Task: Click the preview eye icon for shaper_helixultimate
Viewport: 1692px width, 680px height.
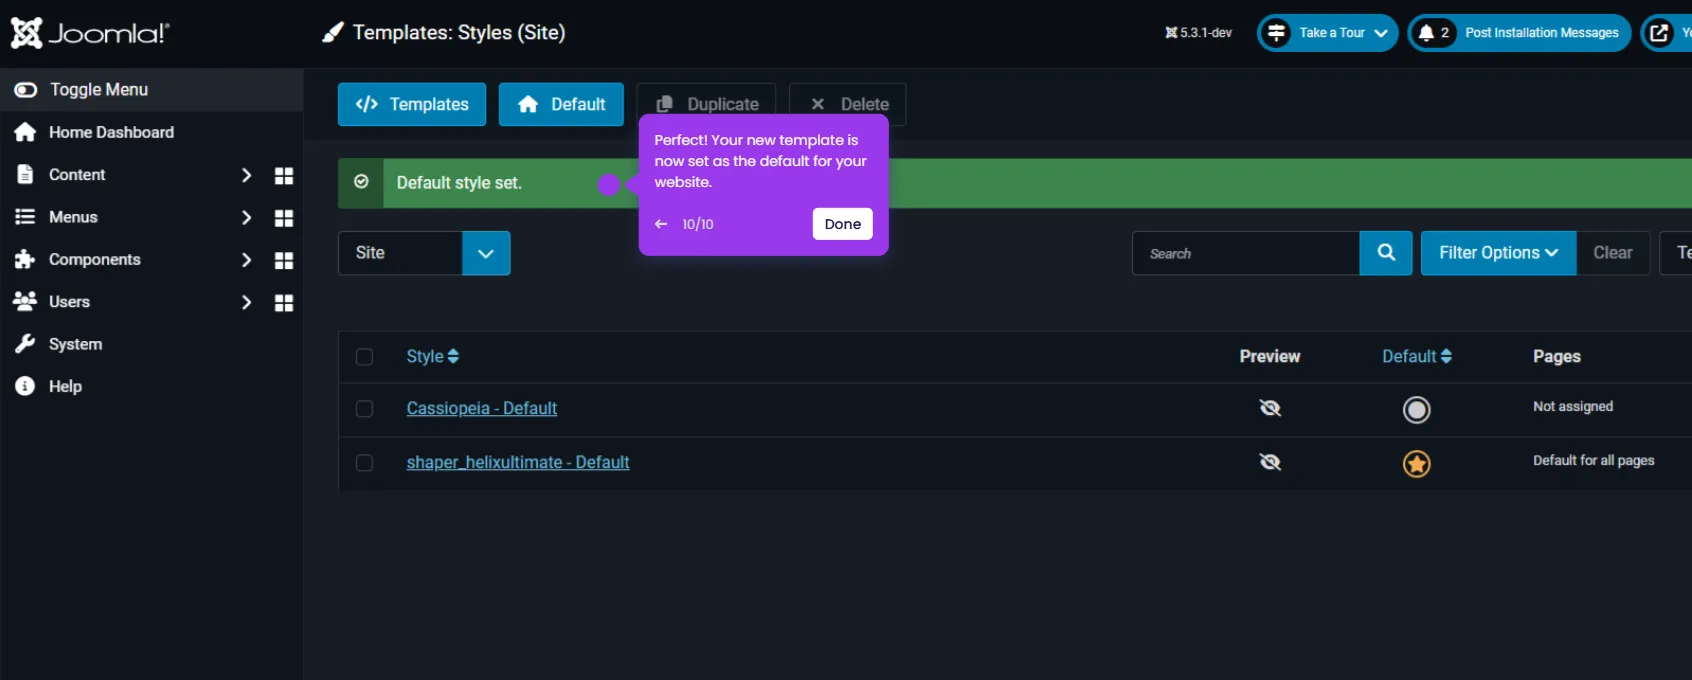Action: (x=1270, y=462)
